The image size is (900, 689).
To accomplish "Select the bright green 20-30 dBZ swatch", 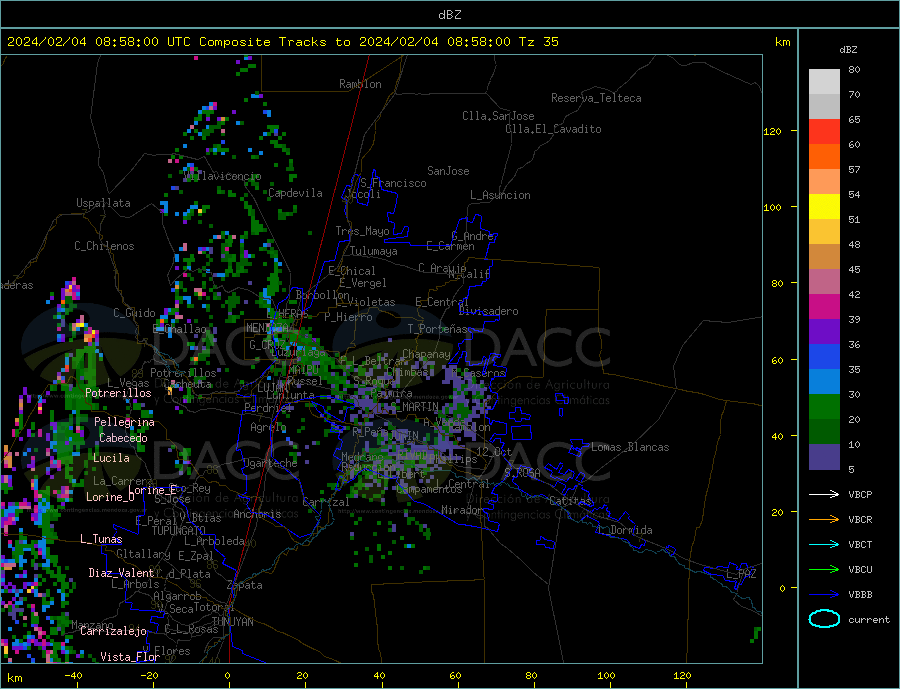I will point(824,407).
